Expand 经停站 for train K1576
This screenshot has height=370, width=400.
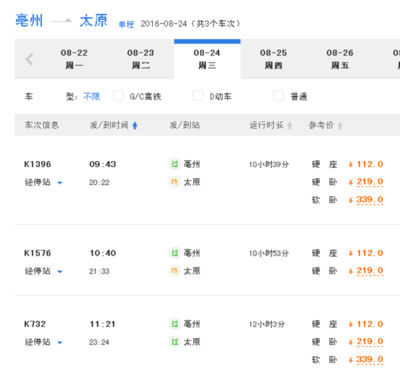click(44, 271)
